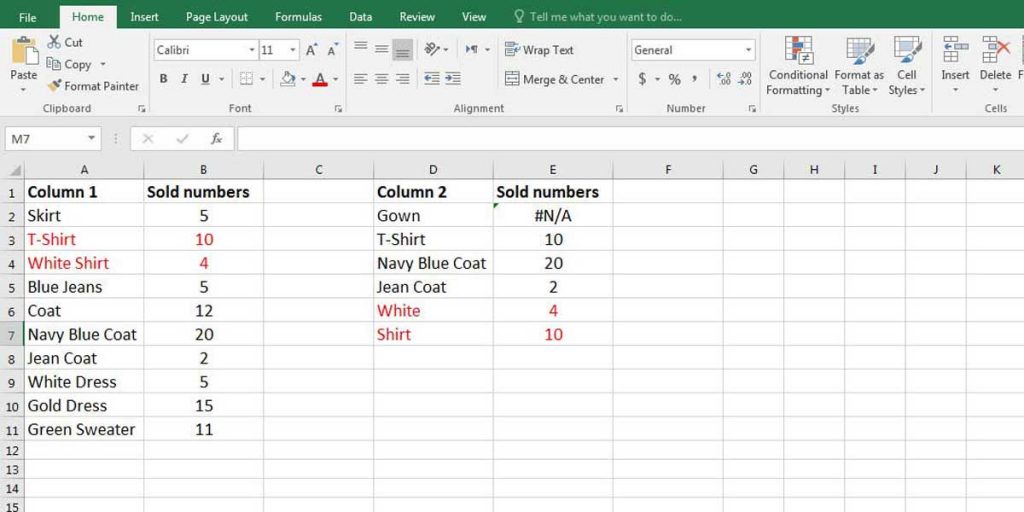Apply the red Font Color A
The height and width of the screenshot is (512, 1024).
pos(319,79)
